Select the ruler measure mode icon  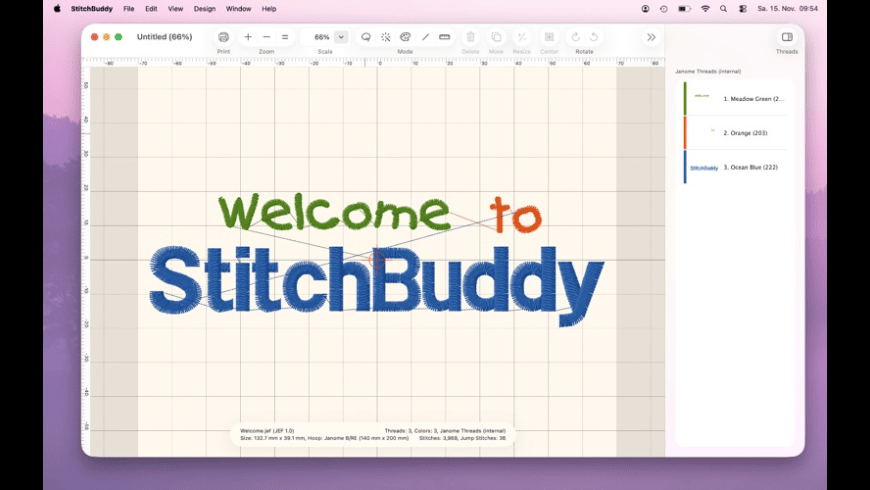(444, 37)
